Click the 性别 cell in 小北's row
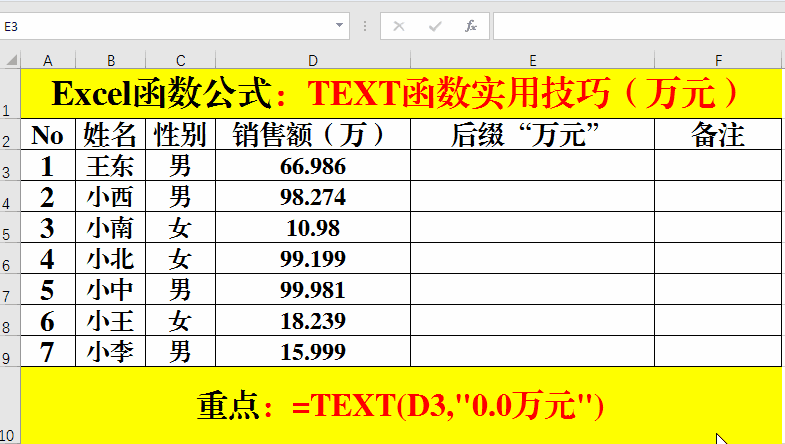 click(x=181, y=258)
